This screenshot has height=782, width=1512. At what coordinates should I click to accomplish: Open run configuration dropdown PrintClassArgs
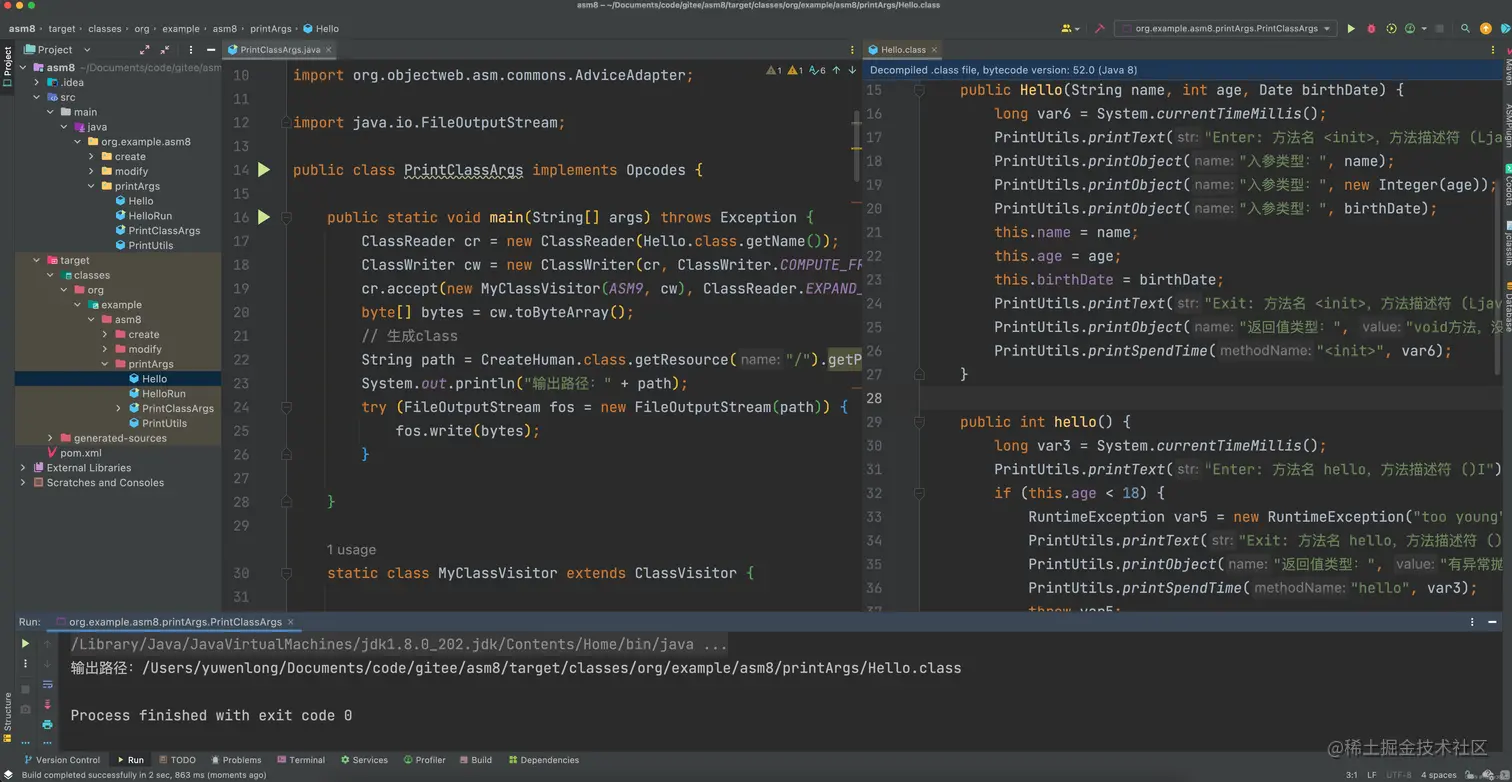coord(1227,29)
